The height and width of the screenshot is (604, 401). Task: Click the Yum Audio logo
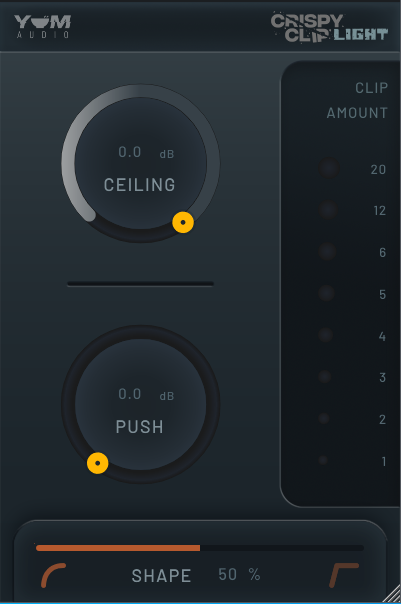click(43, 26)
